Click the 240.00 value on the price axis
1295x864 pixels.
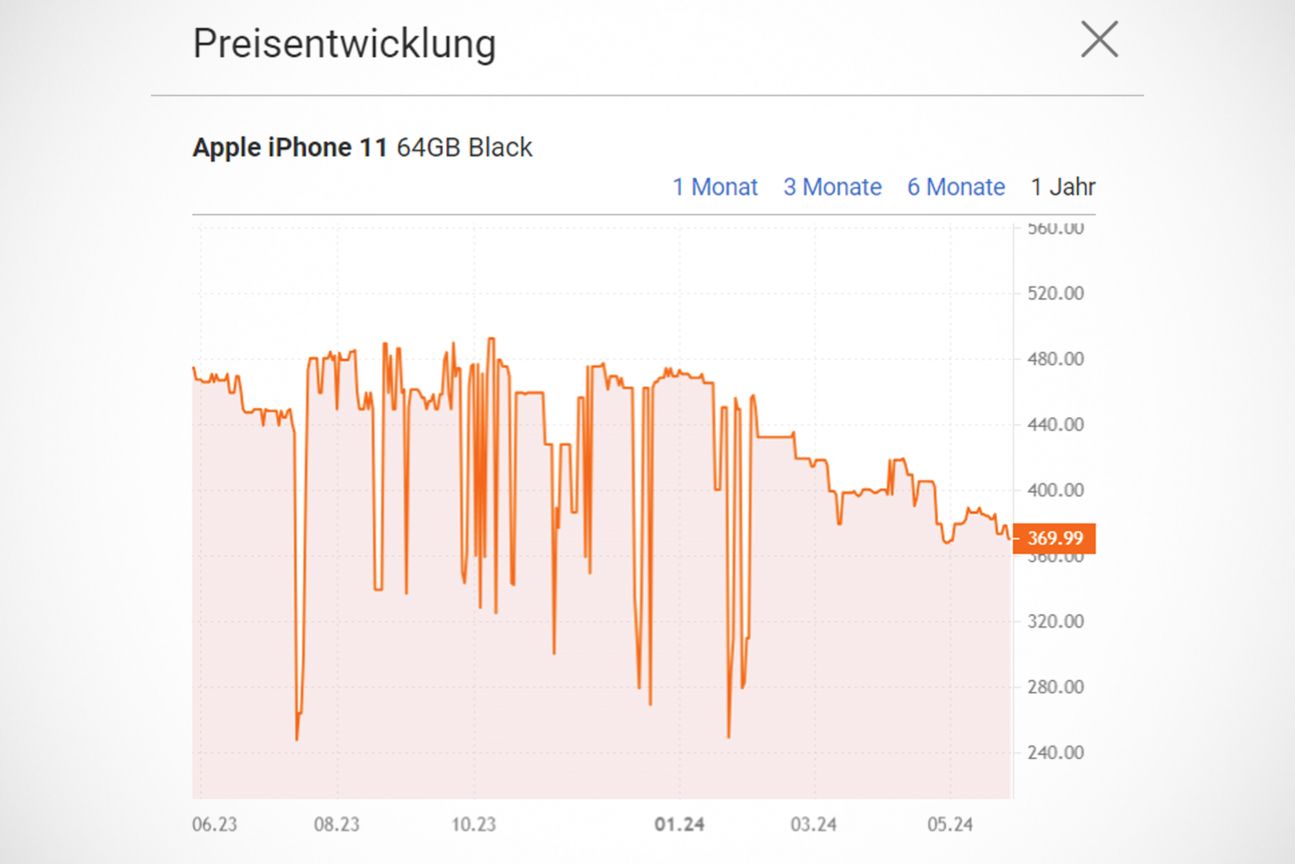click(1057, 754)
